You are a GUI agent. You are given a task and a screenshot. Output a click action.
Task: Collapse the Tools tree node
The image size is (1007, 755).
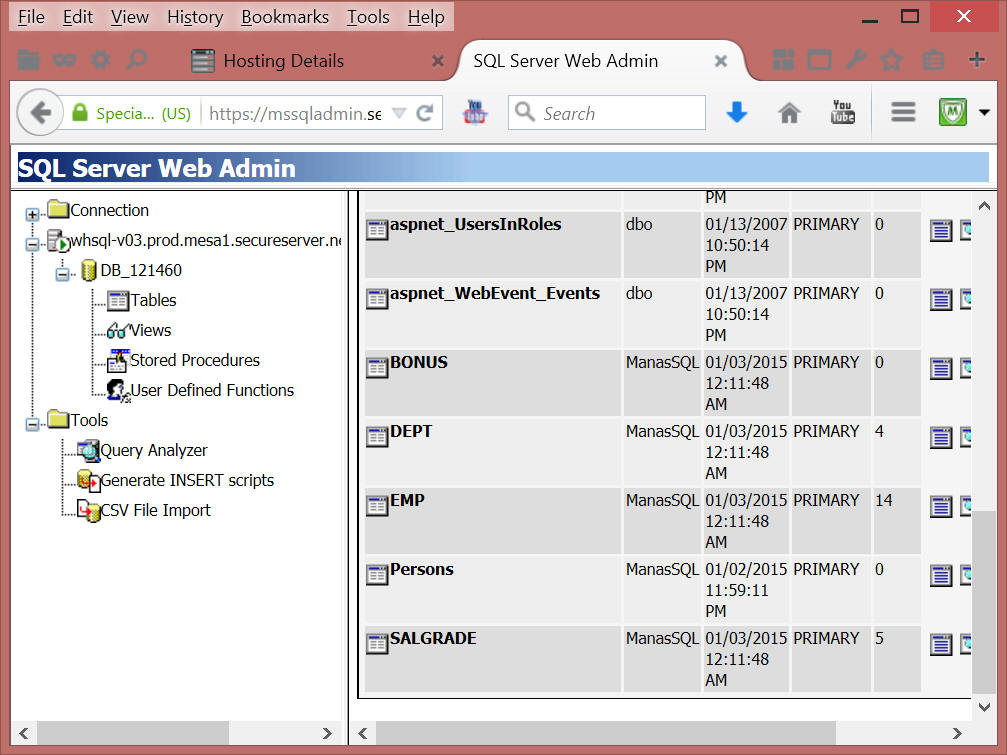click(32, 424)
